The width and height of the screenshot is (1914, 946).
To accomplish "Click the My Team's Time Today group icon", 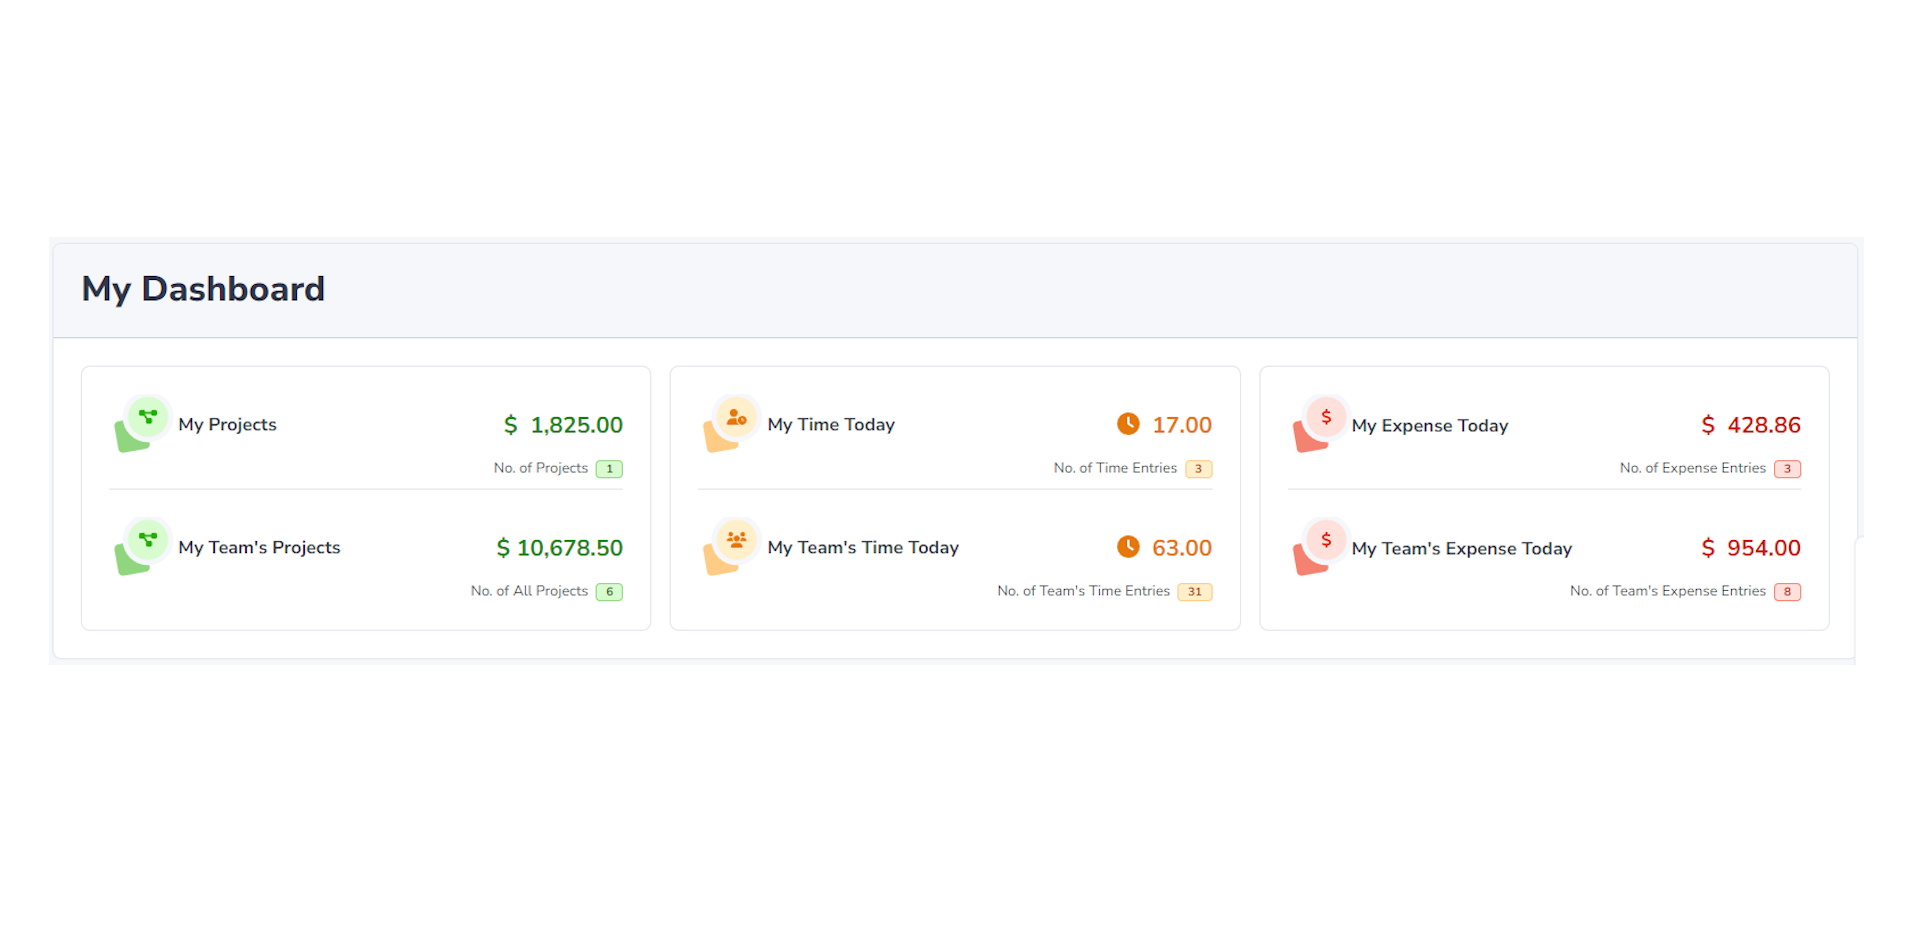I will pyautogui.click(x=736, y=540).
